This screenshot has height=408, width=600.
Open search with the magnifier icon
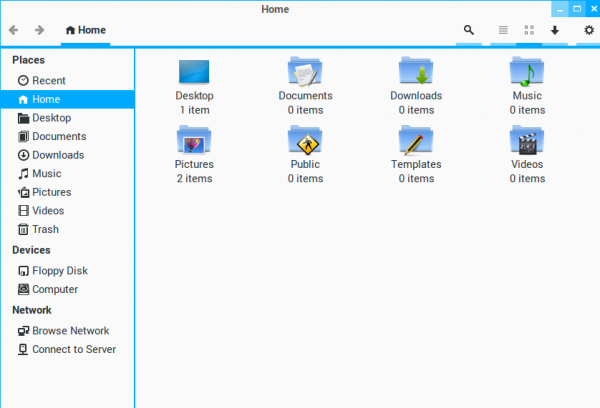pyautogui.click(x=469, y=30)
